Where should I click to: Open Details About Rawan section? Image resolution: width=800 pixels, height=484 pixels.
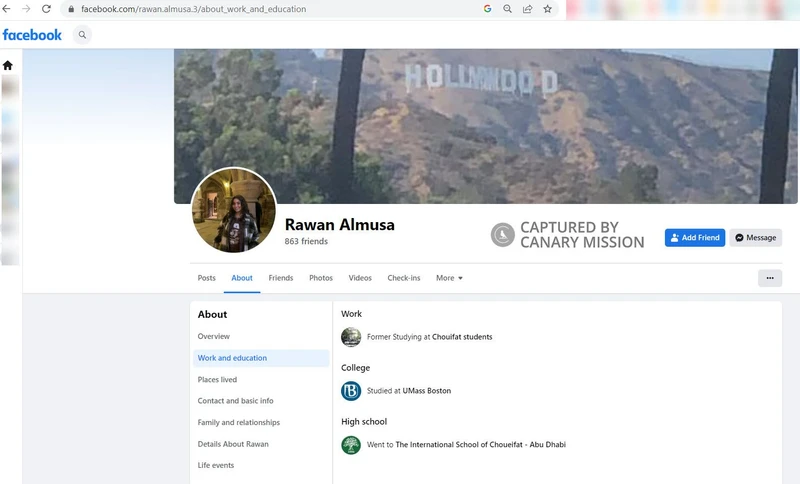(233, 444)
